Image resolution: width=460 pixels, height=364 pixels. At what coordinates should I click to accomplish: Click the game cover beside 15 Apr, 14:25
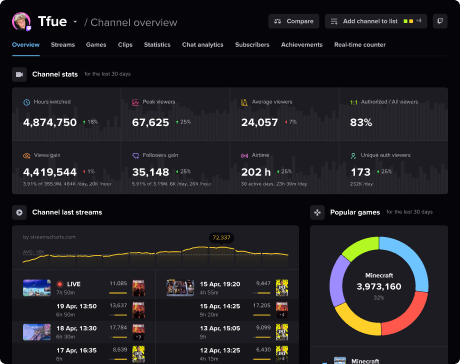[282, 310]
